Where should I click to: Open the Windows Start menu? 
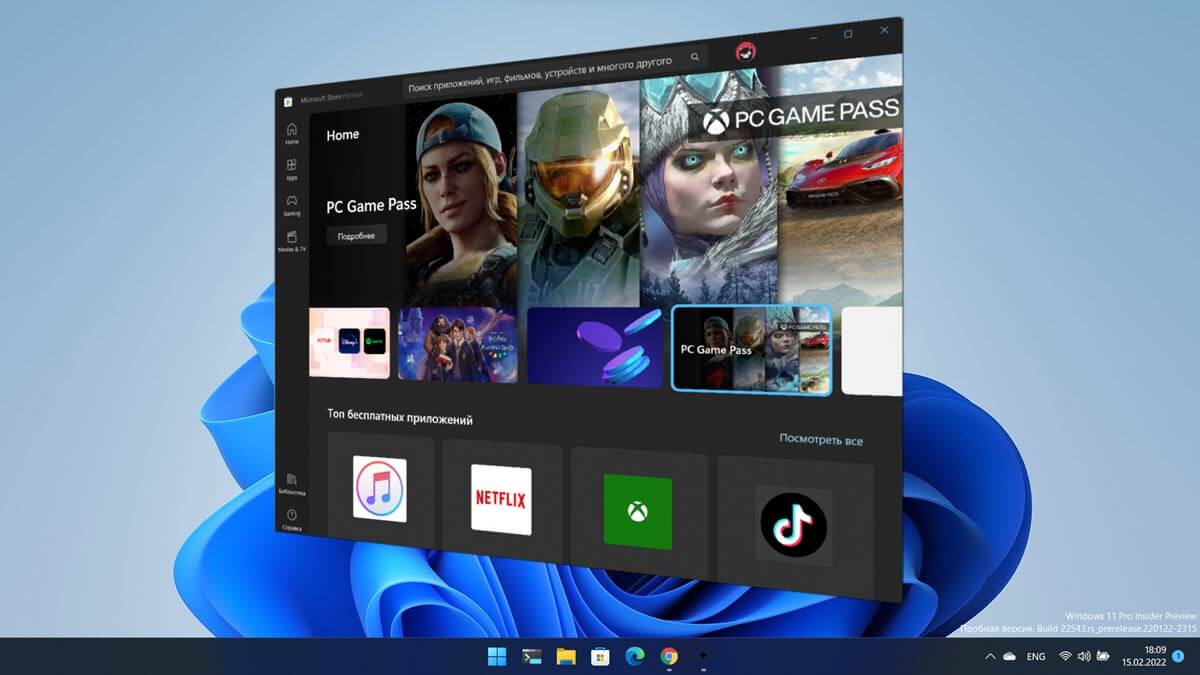click(x=496, y=656)
